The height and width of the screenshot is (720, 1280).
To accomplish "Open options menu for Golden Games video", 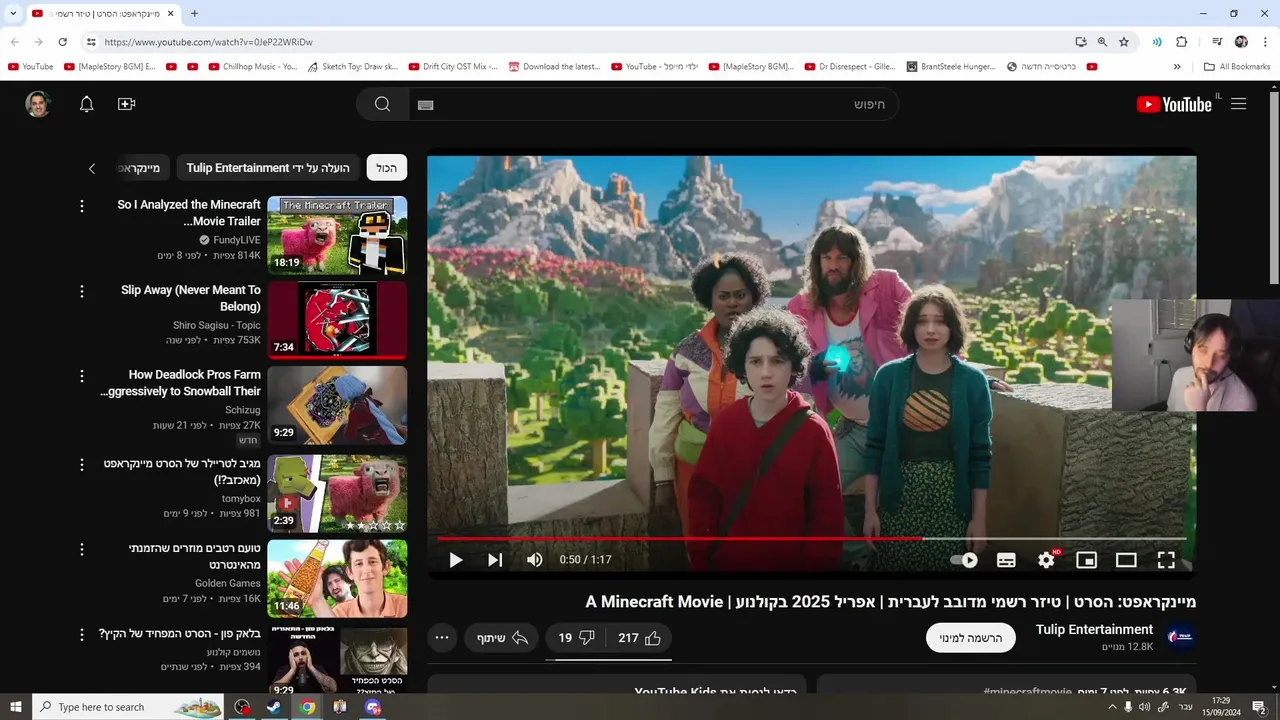I will 82,550.
